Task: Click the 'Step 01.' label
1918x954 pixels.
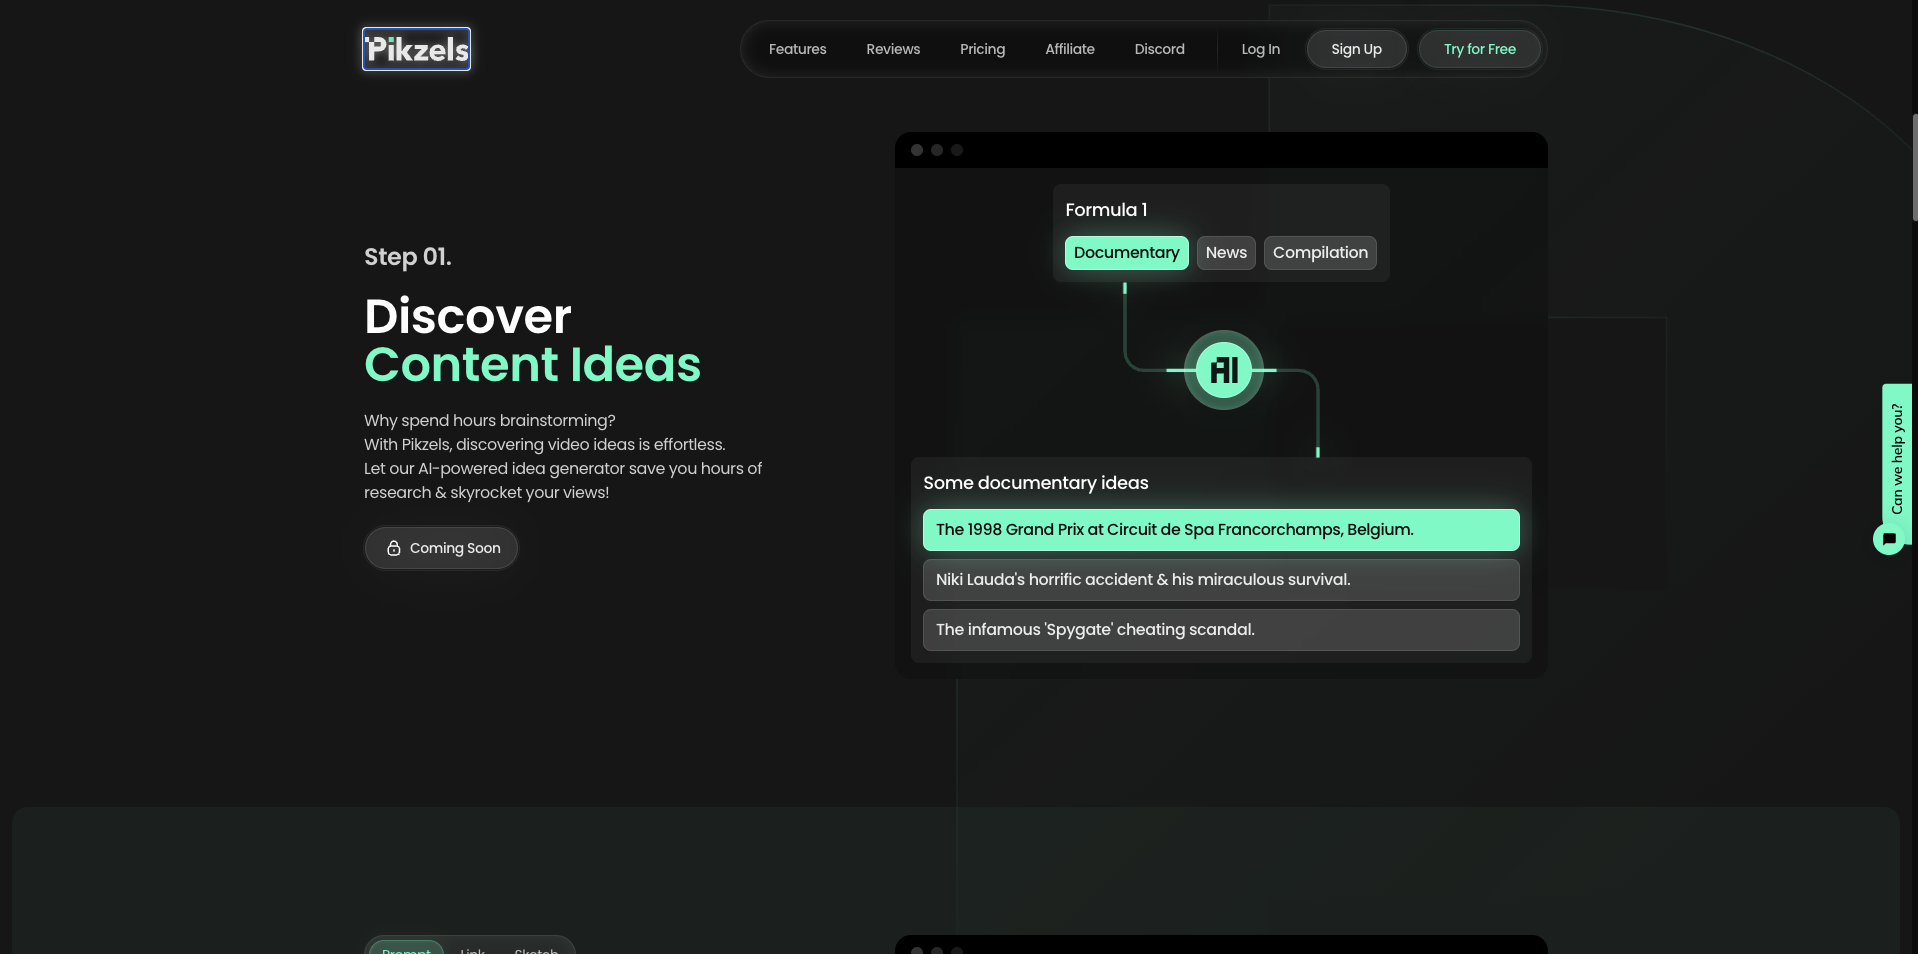Action: [408, 257]
